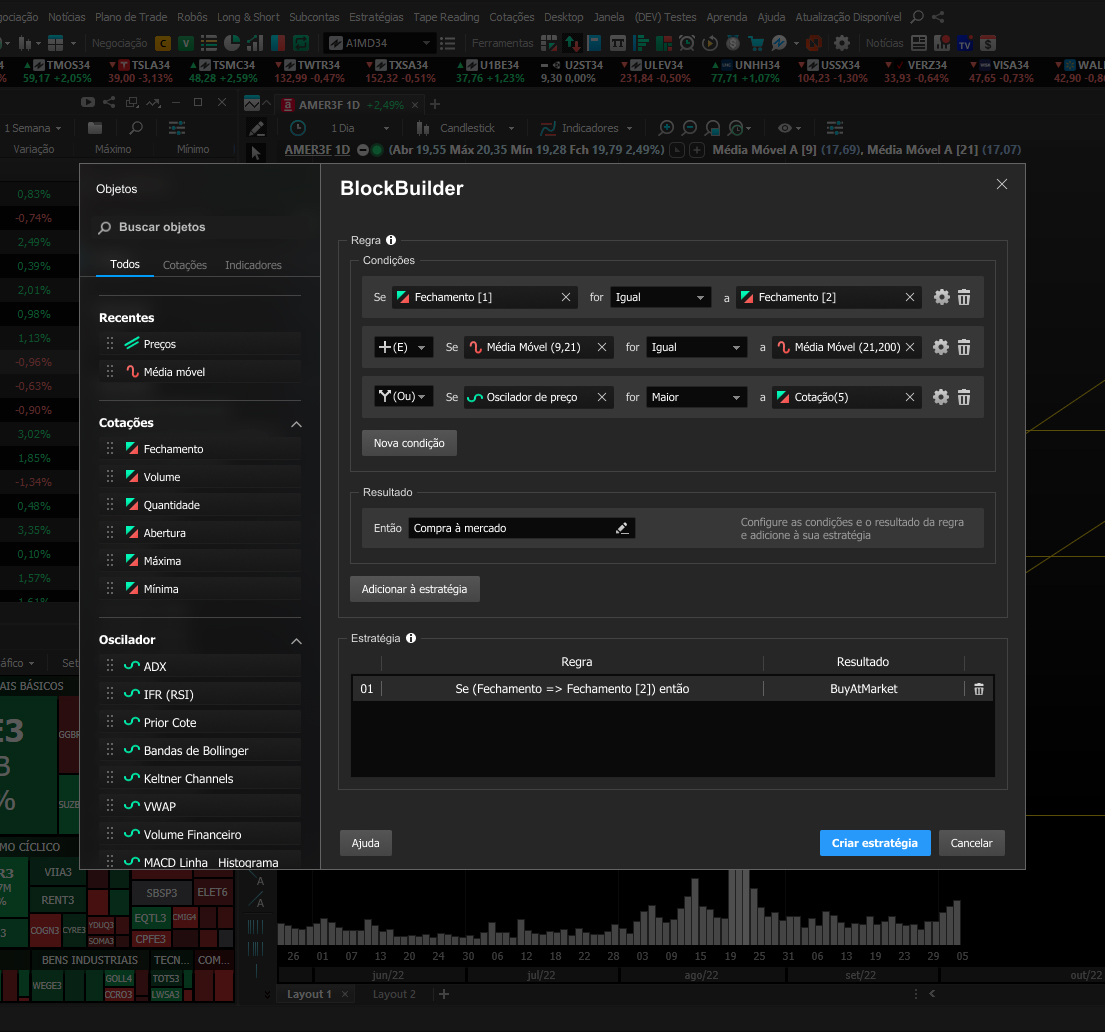Delete strategy rule 01 with the trash icon
The image size is (1105, 1032).
tap(979, 689)
